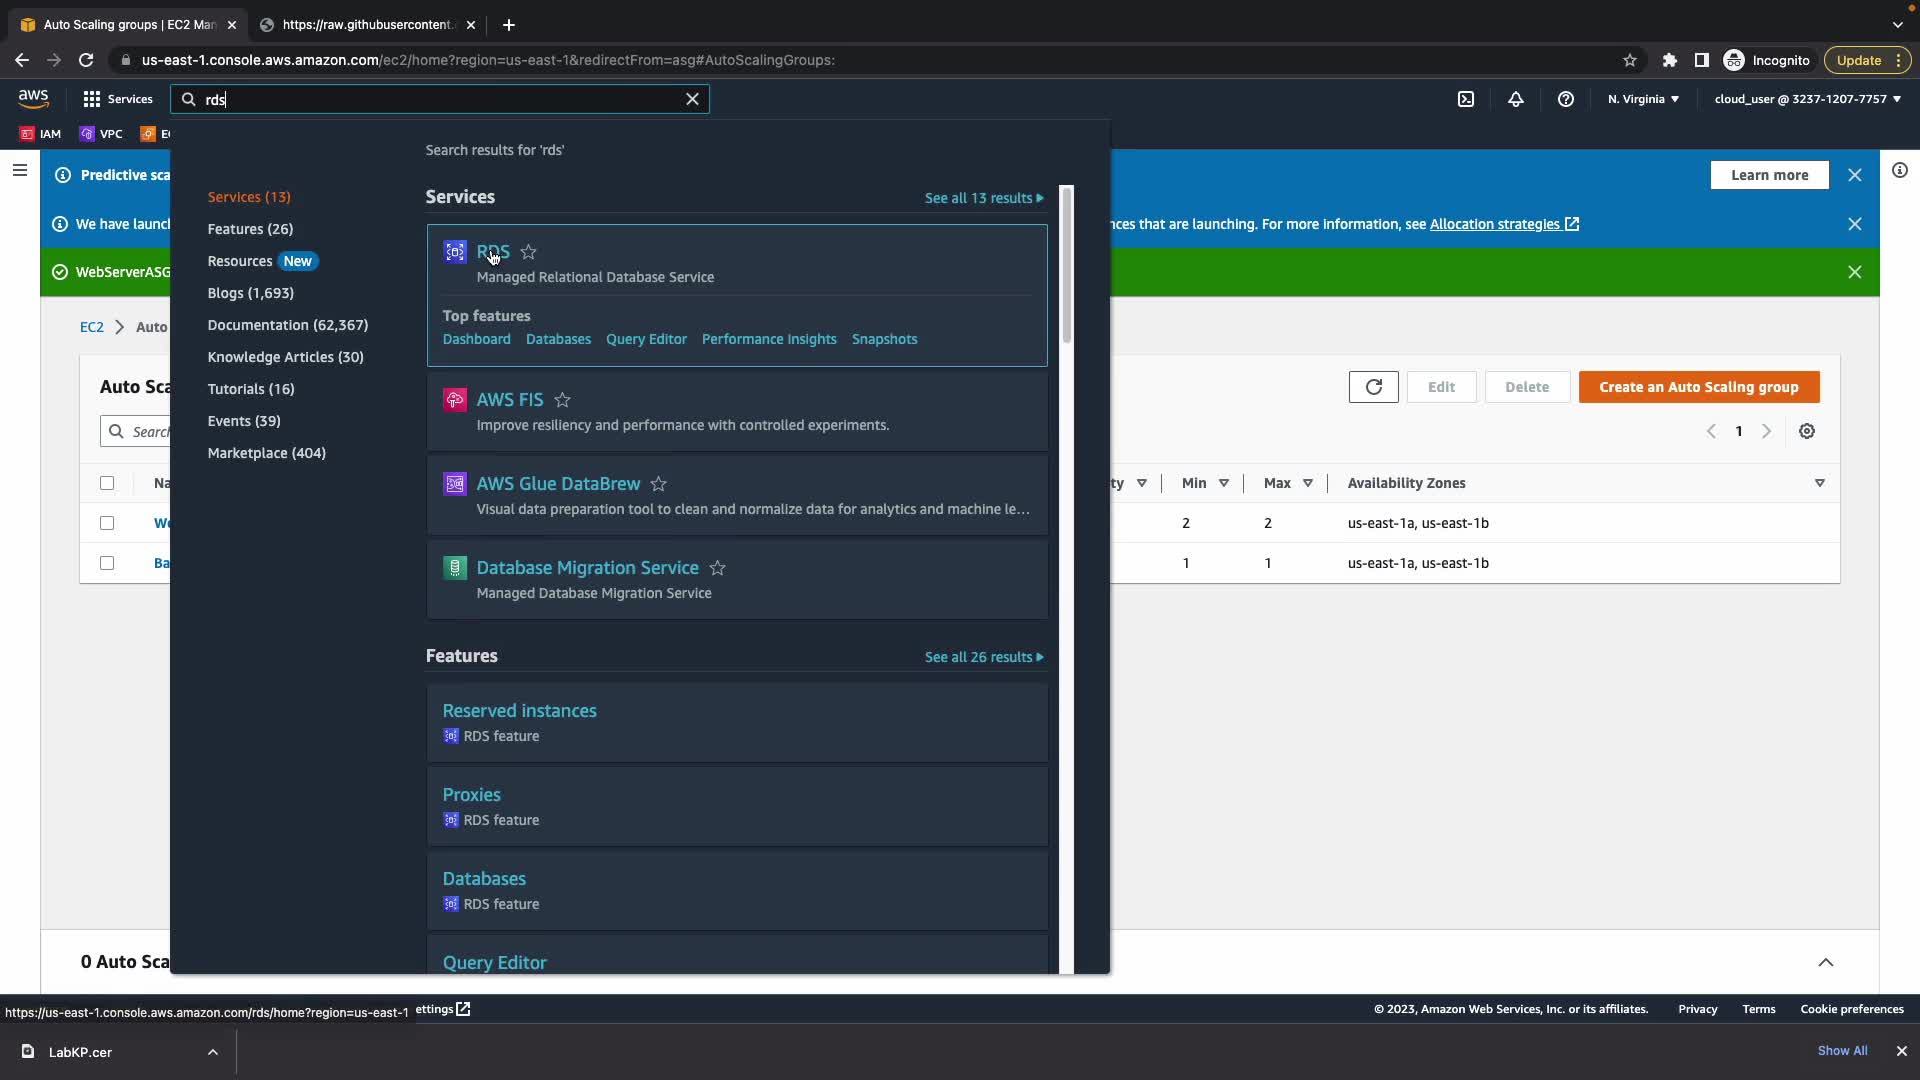Clear the rds search text

(x=692, y=99)
